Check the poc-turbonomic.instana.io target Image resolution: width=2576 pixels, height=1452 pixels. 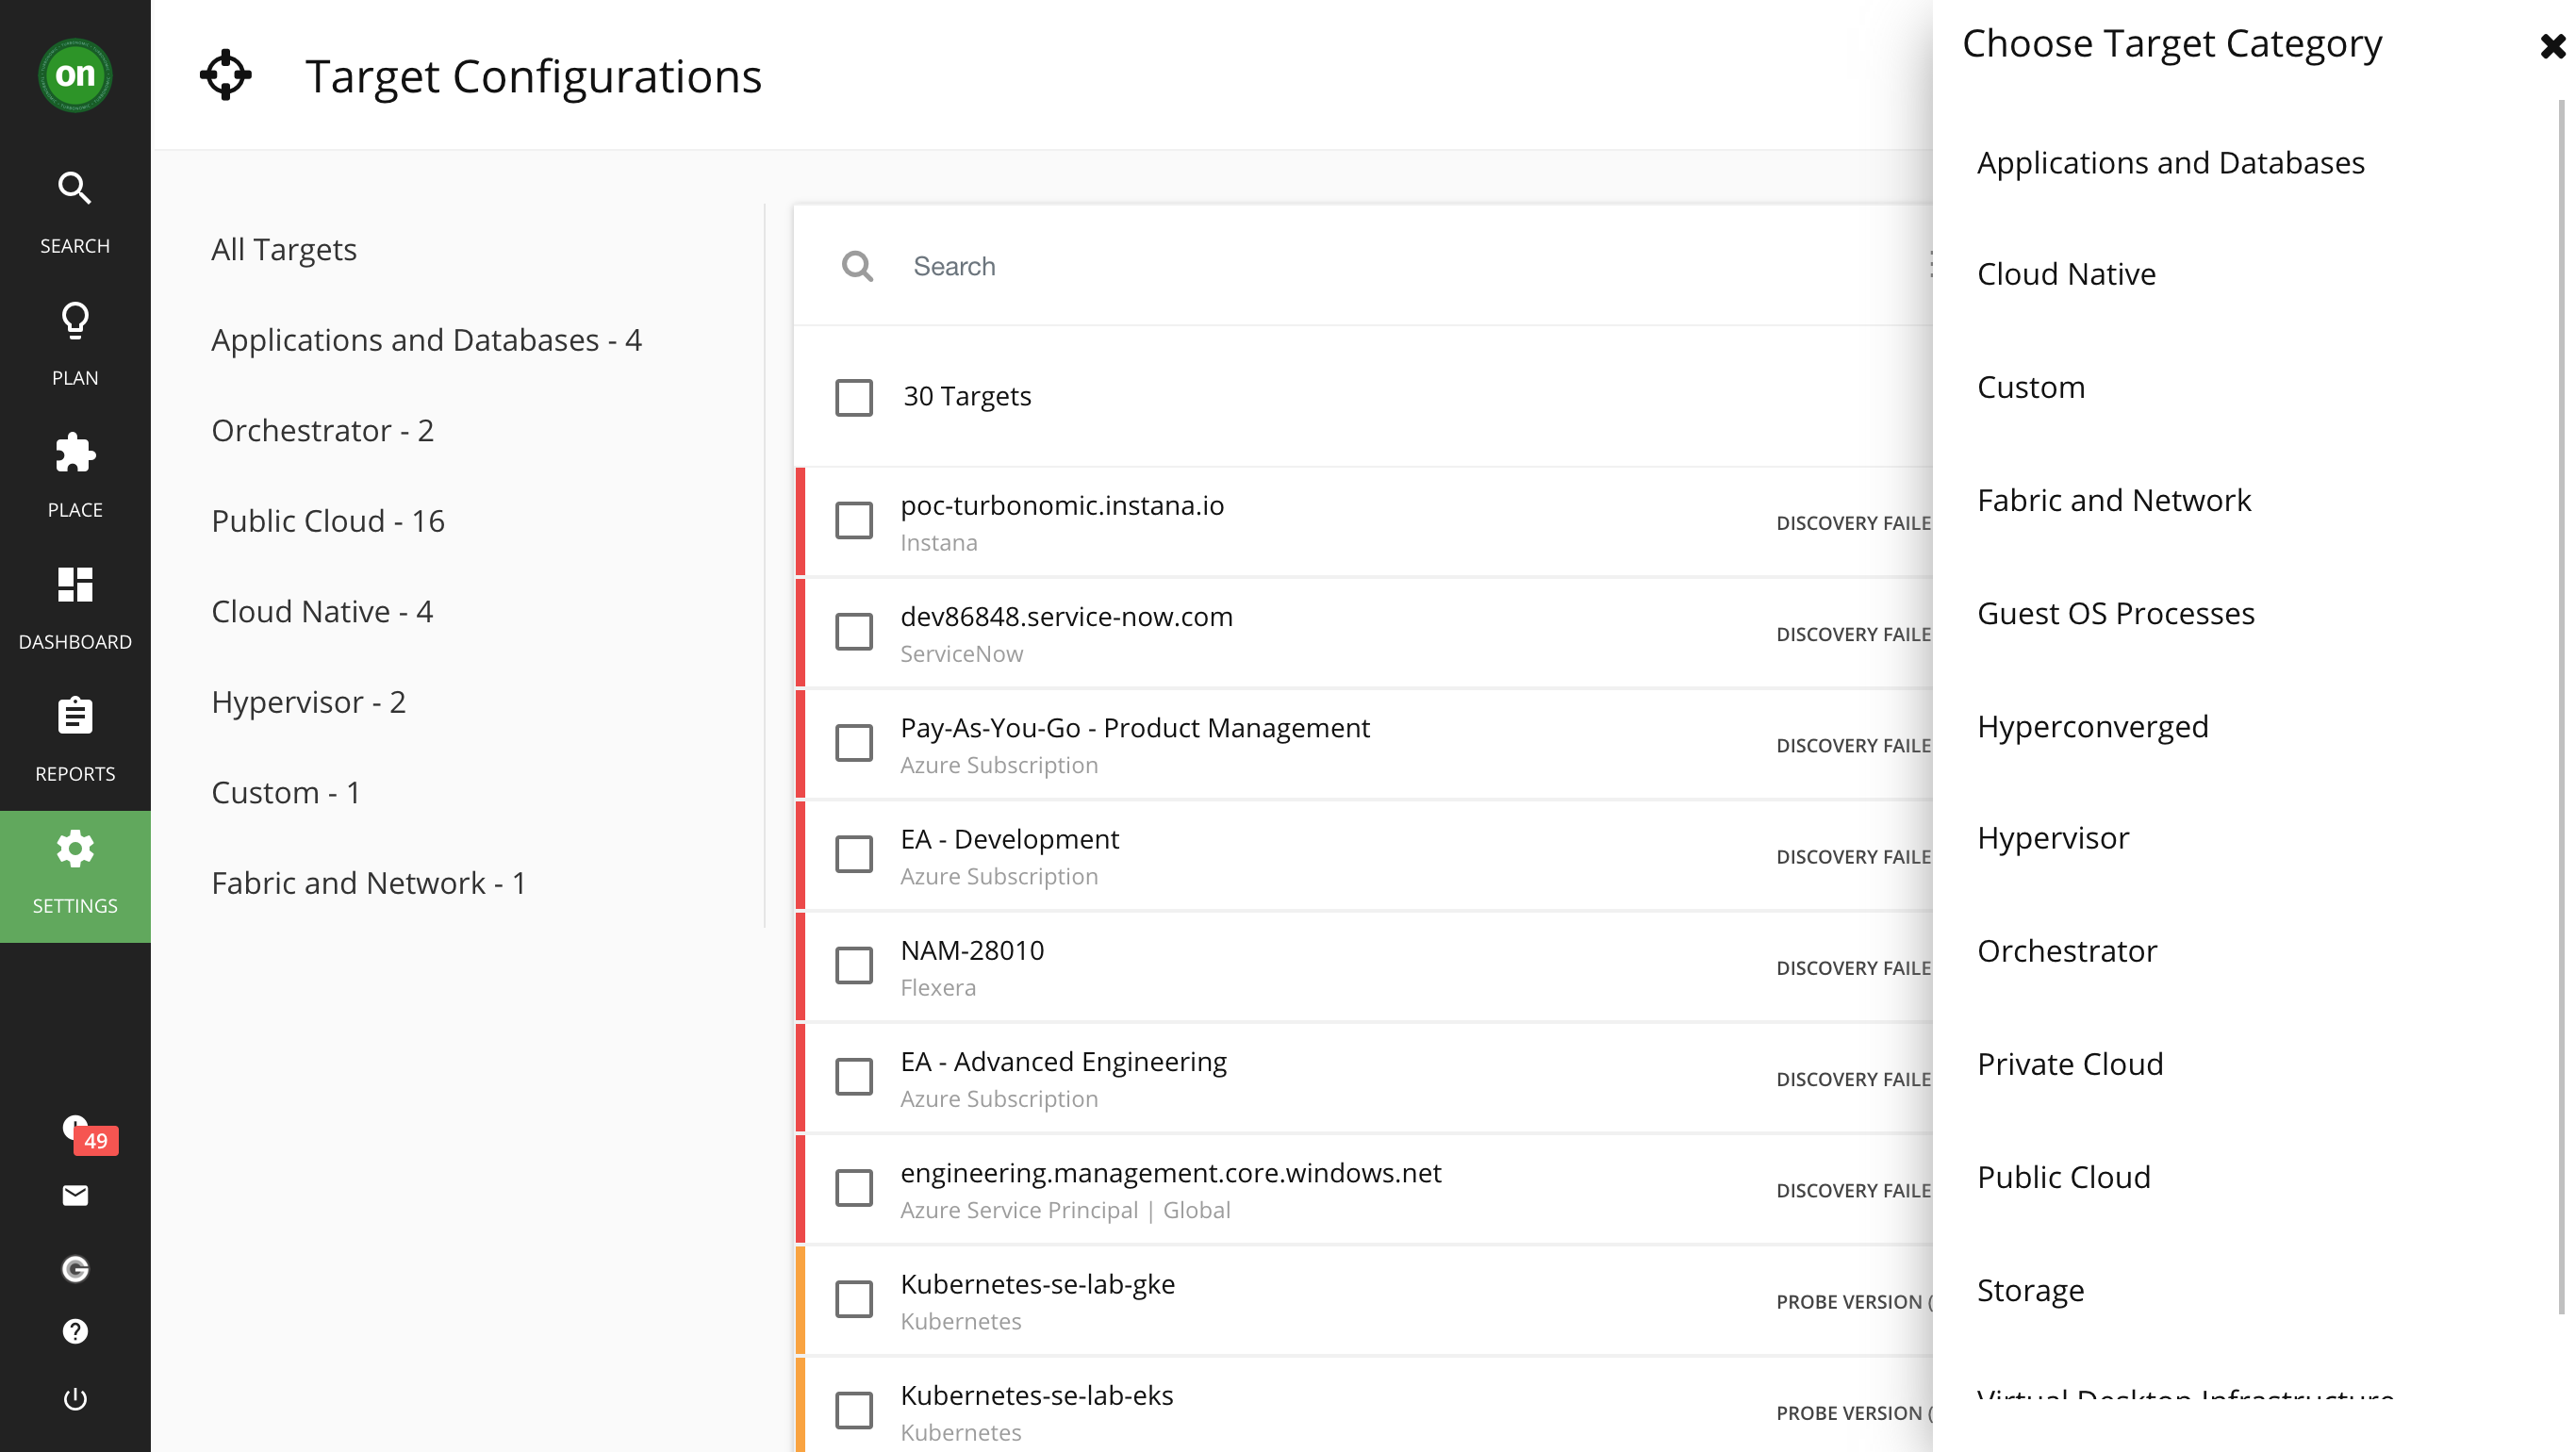click(854, 521)
